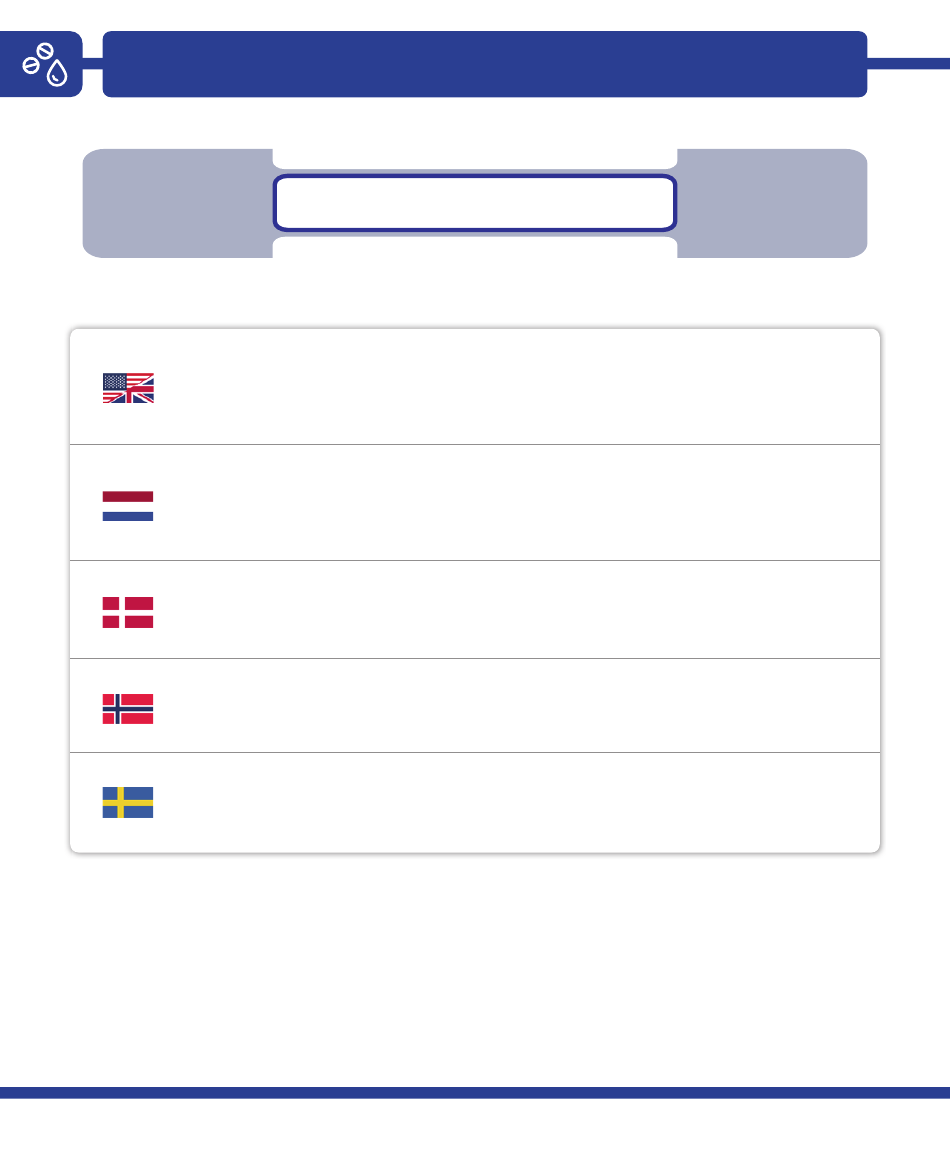The width and height of the screenshot is (950, 1157).
Task: Click the blue footer bar
Action: 475,1093
